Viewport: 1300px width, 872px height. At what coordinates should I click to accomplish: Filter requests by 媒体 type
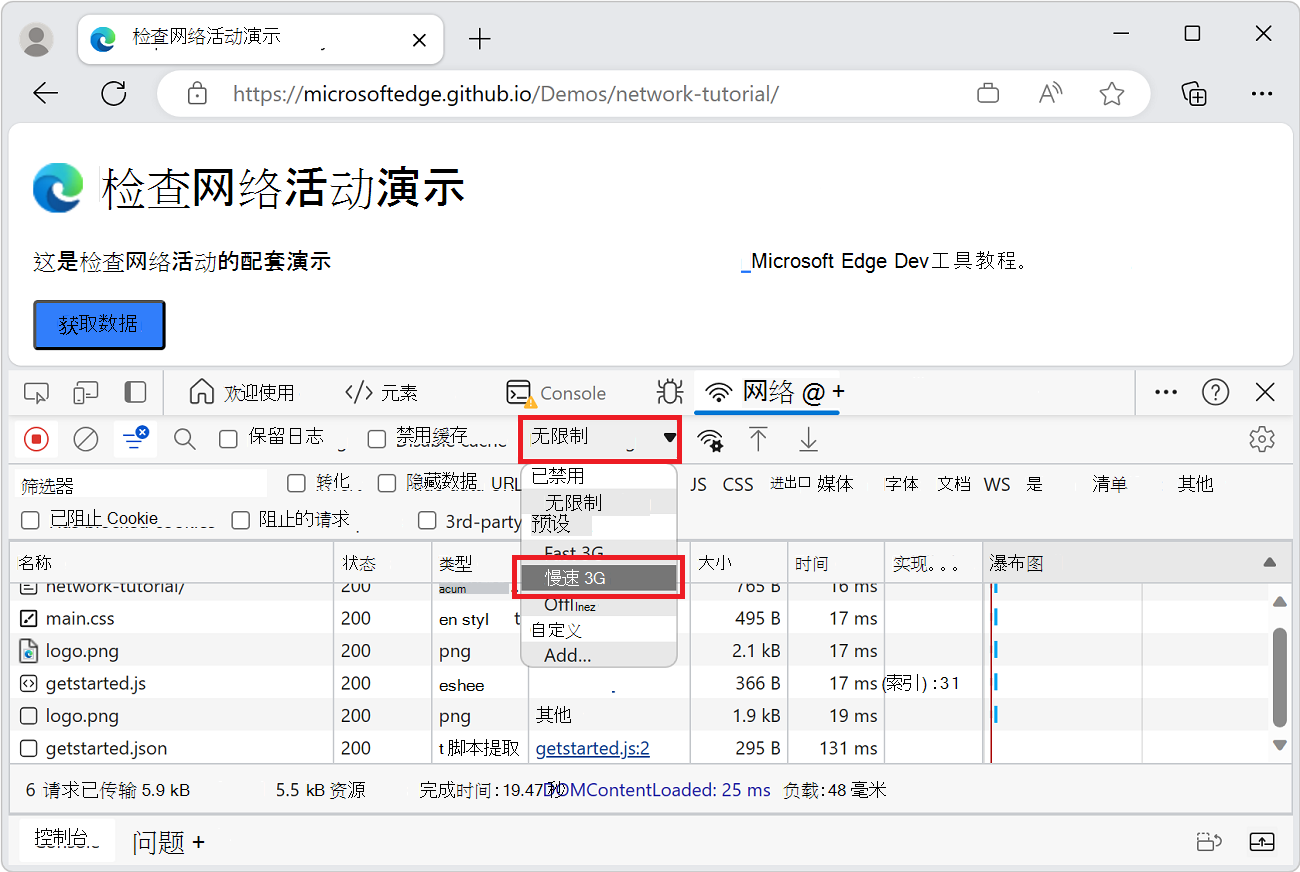click(x=835, y=484)
